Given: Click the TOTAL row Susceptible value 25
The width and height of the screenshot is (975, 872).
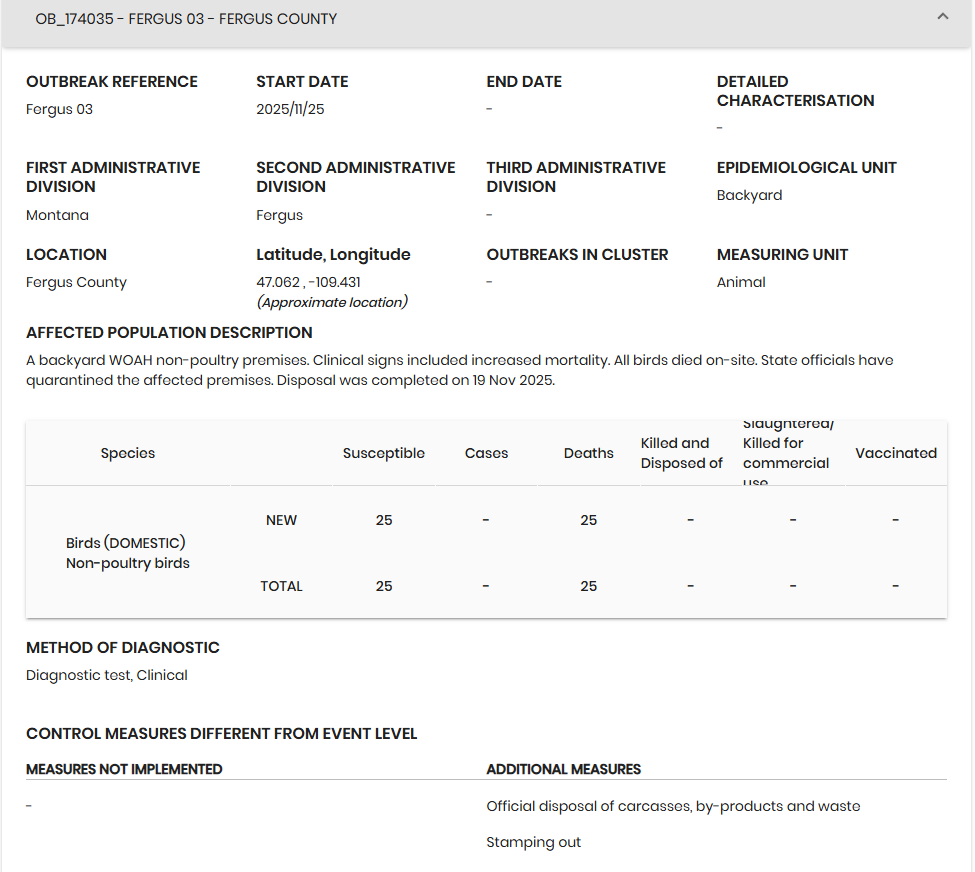Looking at the screenshot, I should [x=384, y=586].
